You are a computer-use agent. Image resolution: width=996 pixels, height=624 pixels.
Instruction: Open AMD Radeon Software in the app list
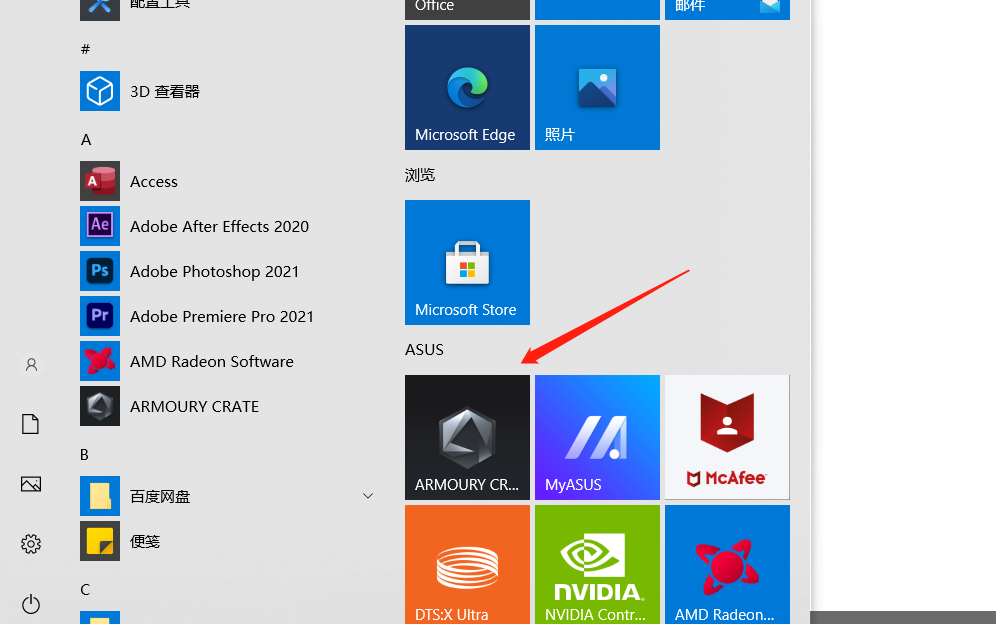coord(229,362)
